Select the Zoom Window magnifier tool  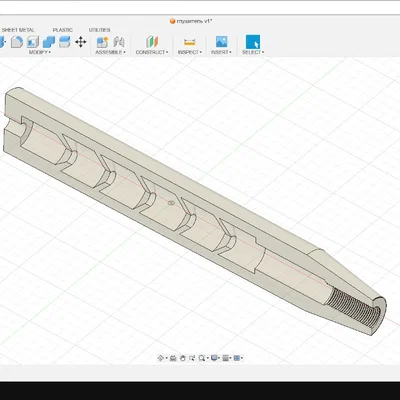pos(202,358)
